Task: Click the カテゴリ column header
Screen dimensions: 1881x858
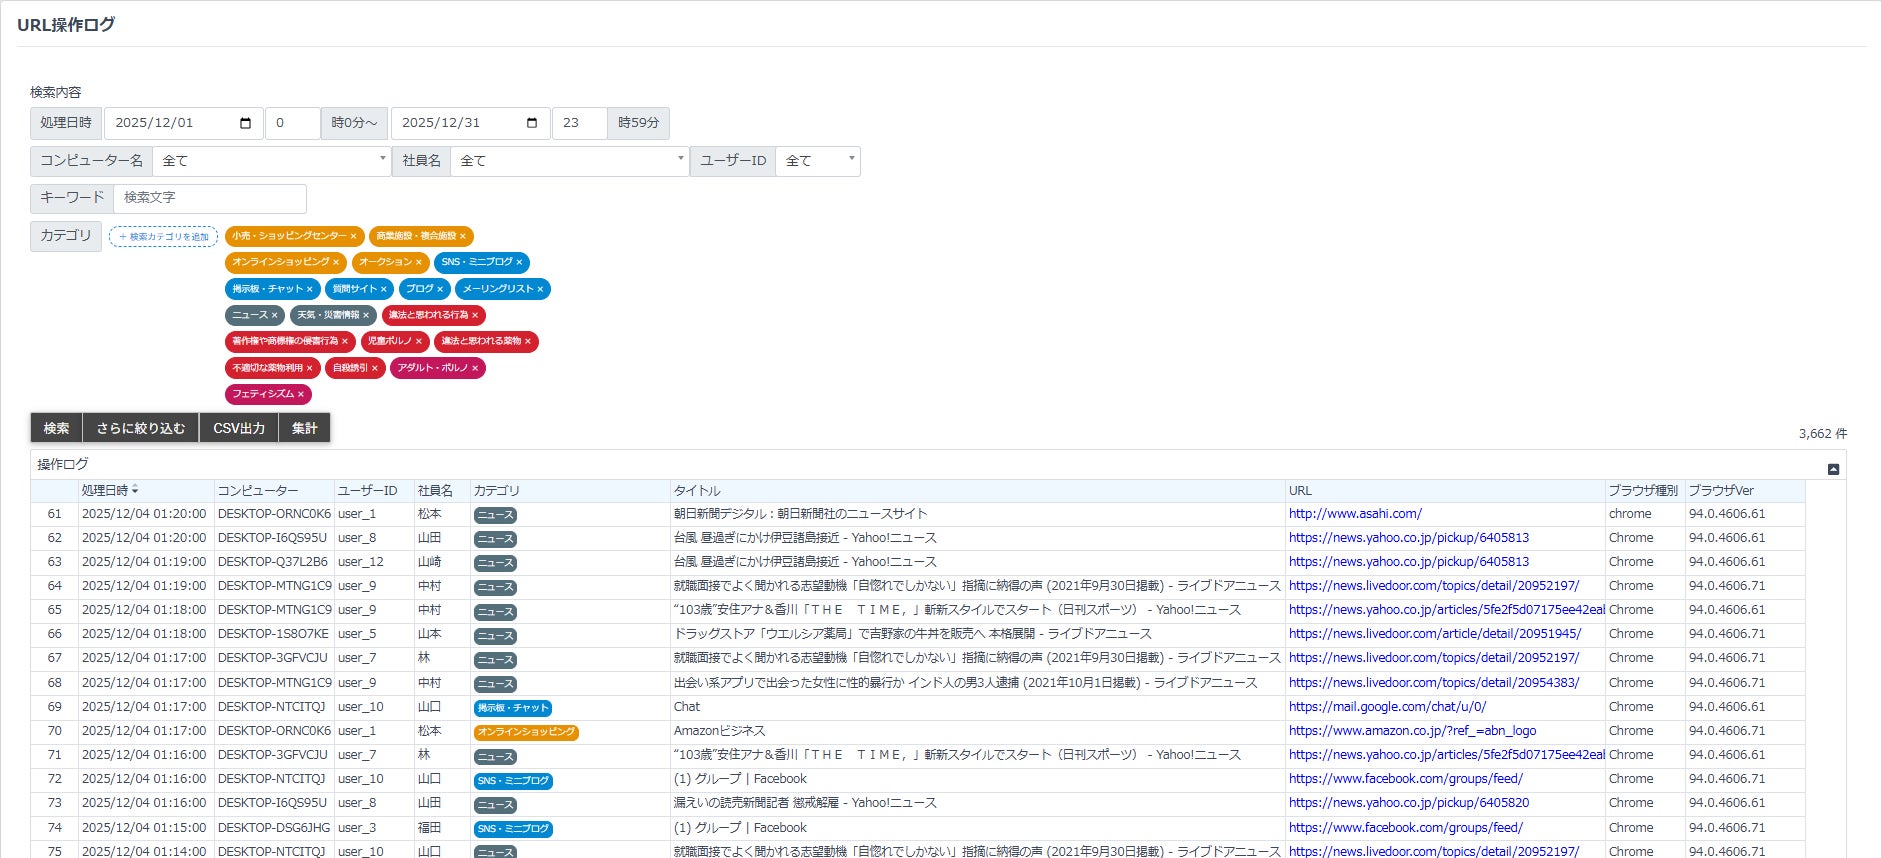Action: click(570, 490)
